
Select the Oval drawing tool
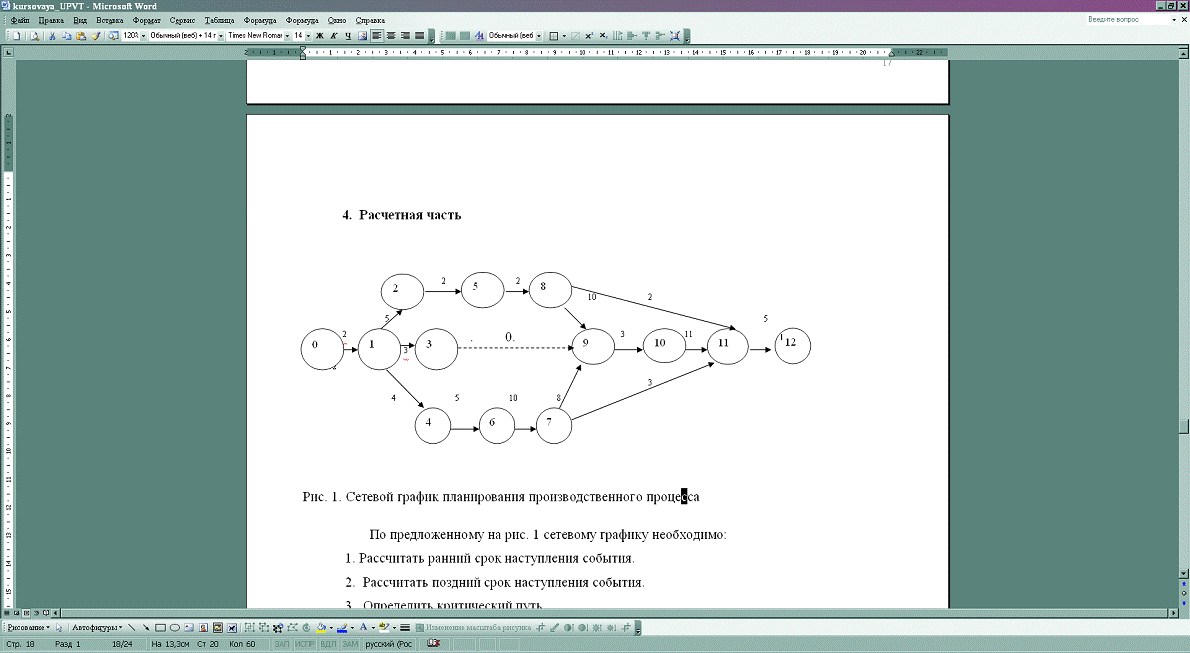[x=175, y=628]
